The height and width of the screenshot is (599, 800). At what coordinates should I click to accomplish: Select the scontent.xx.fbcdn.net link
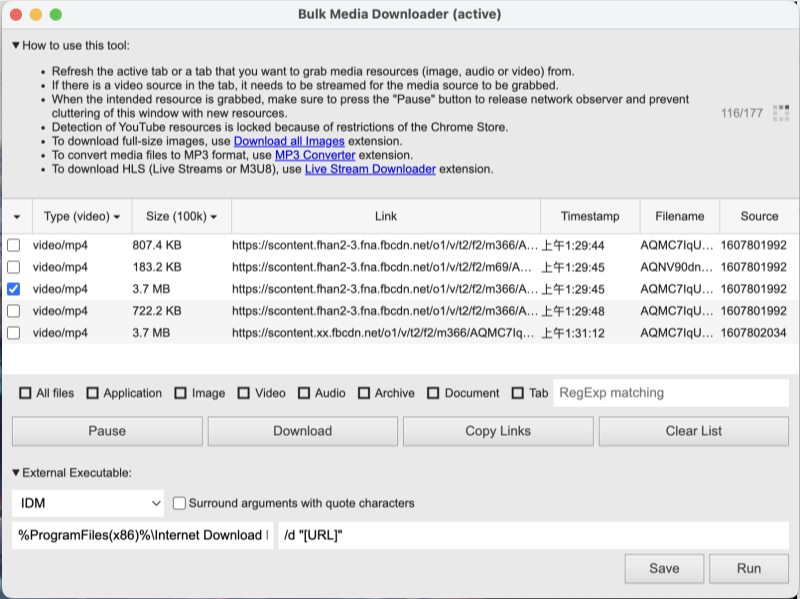click(383, 333)
